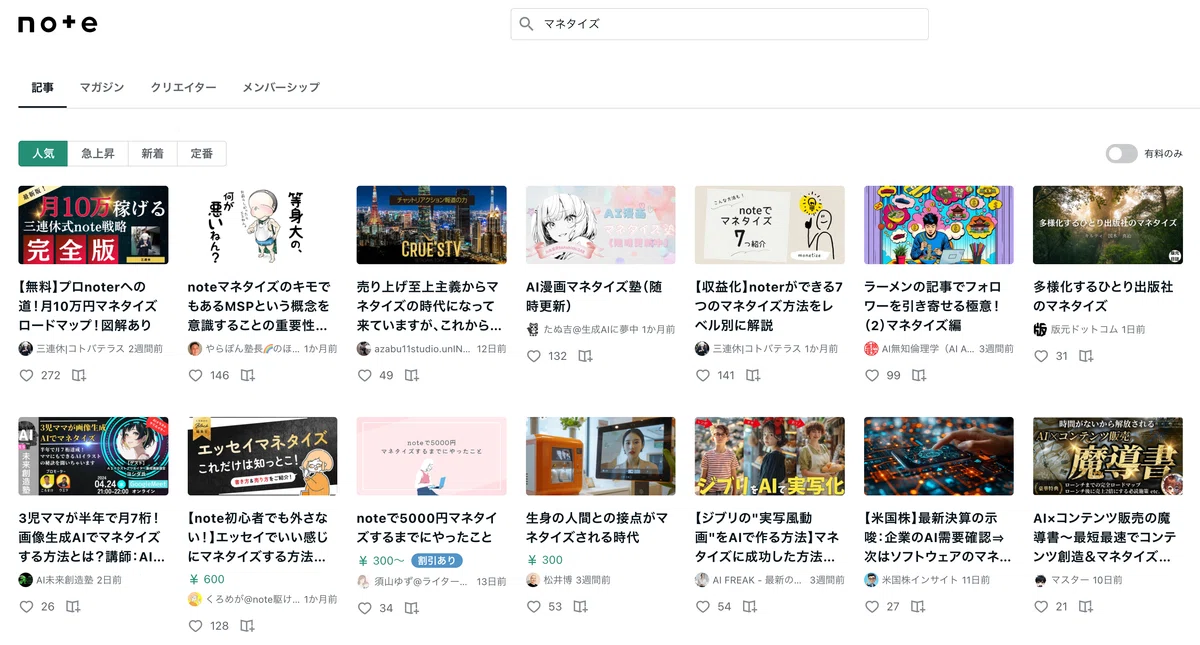
Task: Select the 人気 sort filter
Action: (x=43, y=153)
